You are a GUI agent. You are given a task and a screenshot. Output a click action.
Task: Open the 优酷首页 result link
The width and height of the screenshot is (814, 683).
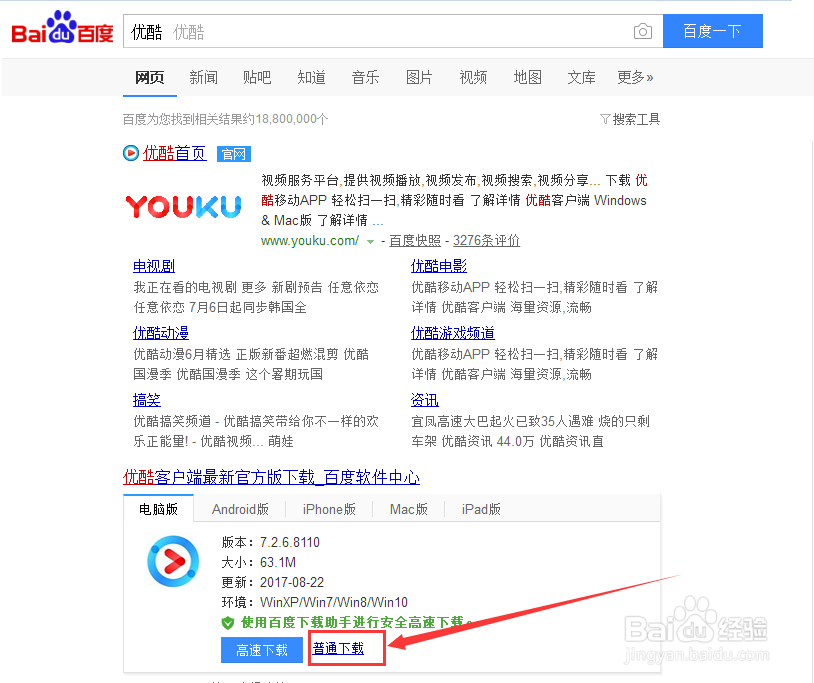click(174, 153)
